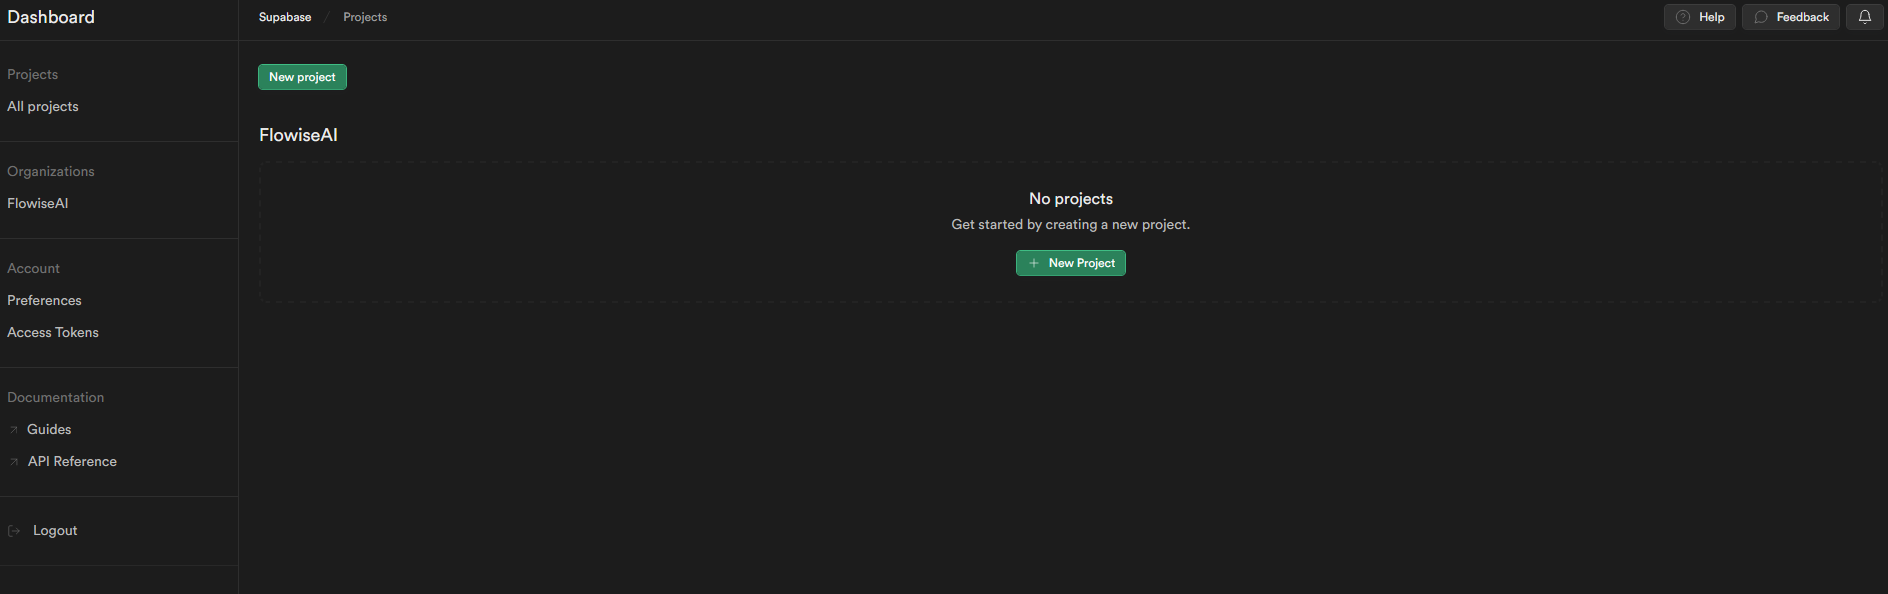Viewport: 1888px width, 594px height.
Task: Log out using the Logout link
Action: [55, 531]
